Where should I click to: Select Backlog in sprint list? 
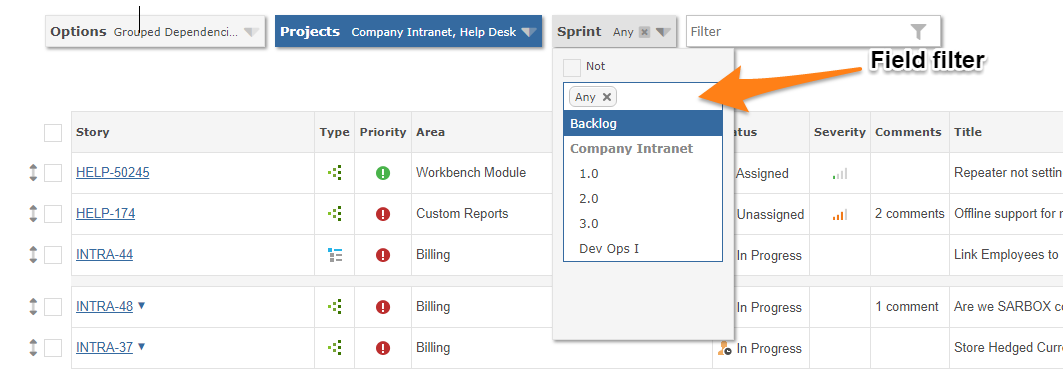pyautogui.click(x=643, y=123)
